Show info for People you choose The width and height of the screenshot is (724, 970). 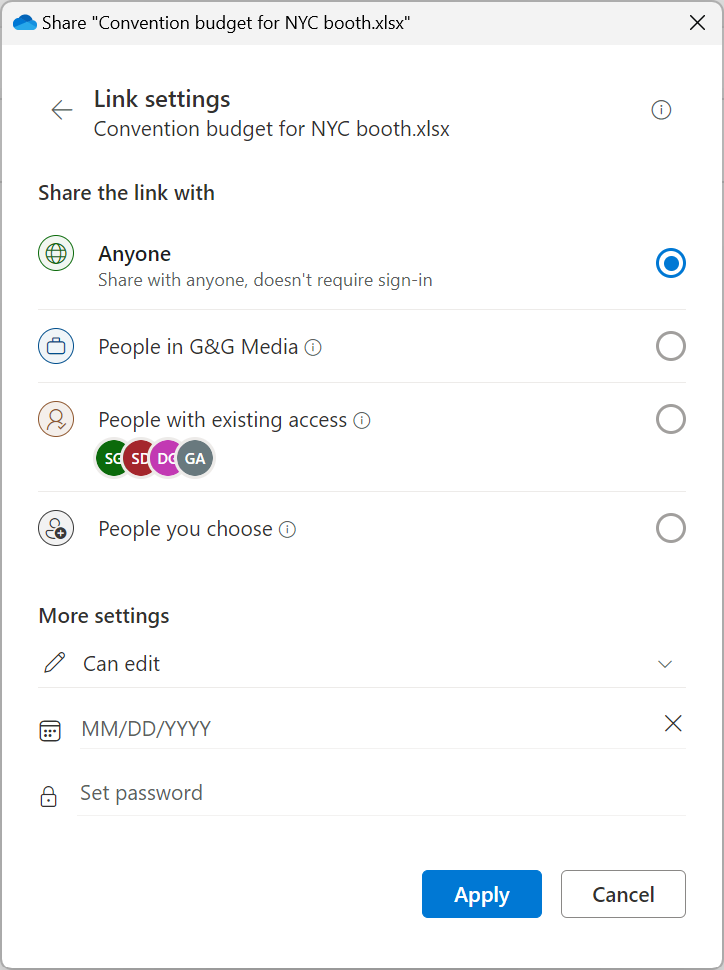click(x=287, y=530)
